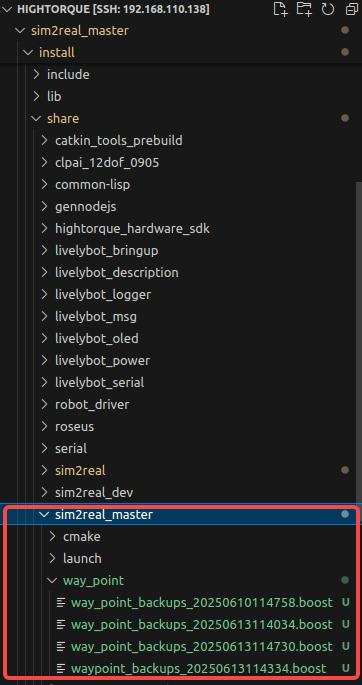This screenshot has width=362, height=685.
Task: Refresh the Explorer tree
Action: [x=328, y=9]
